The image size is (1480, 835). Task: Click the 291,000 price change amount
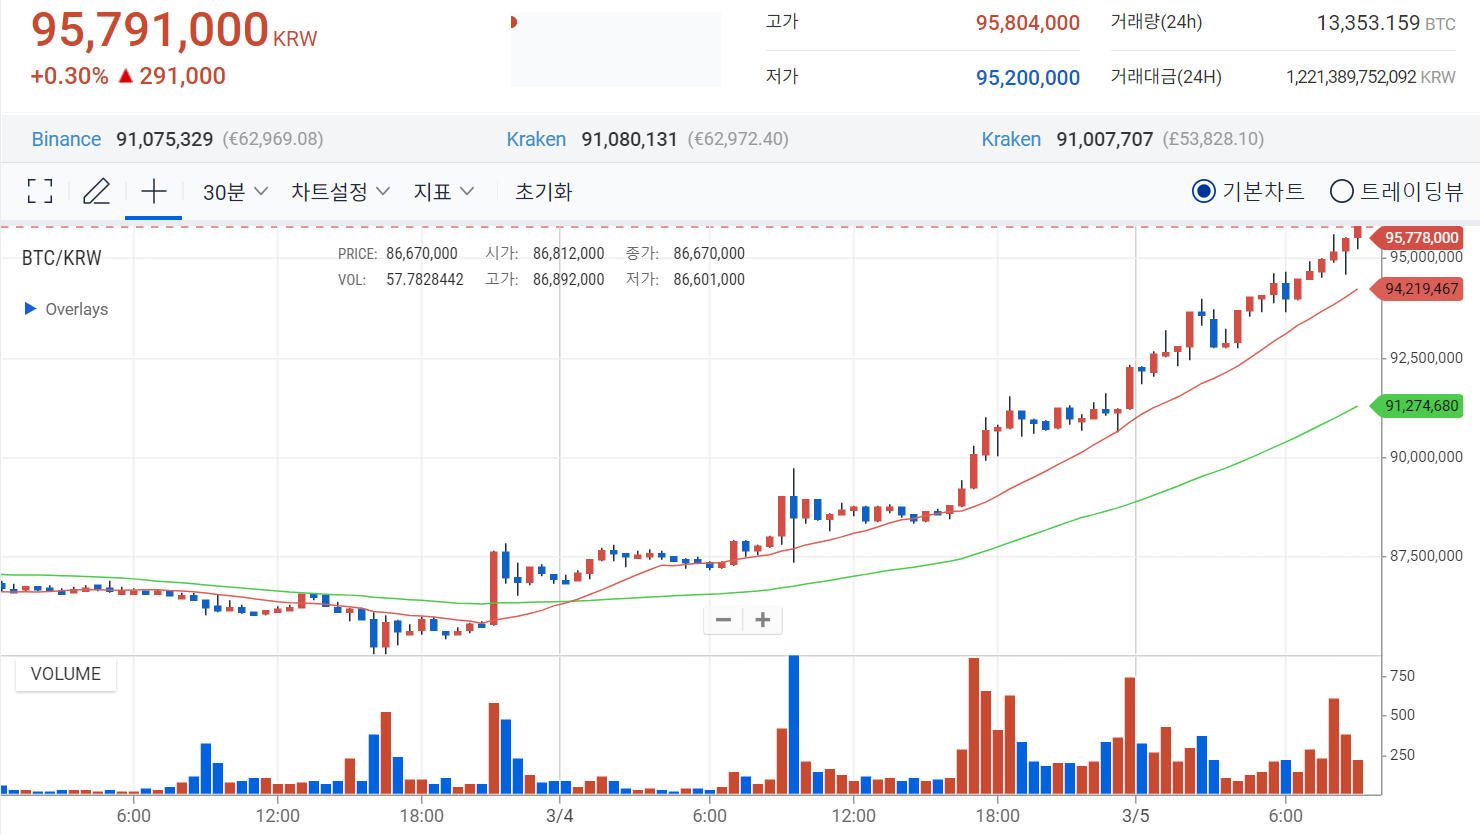point(182,76)
